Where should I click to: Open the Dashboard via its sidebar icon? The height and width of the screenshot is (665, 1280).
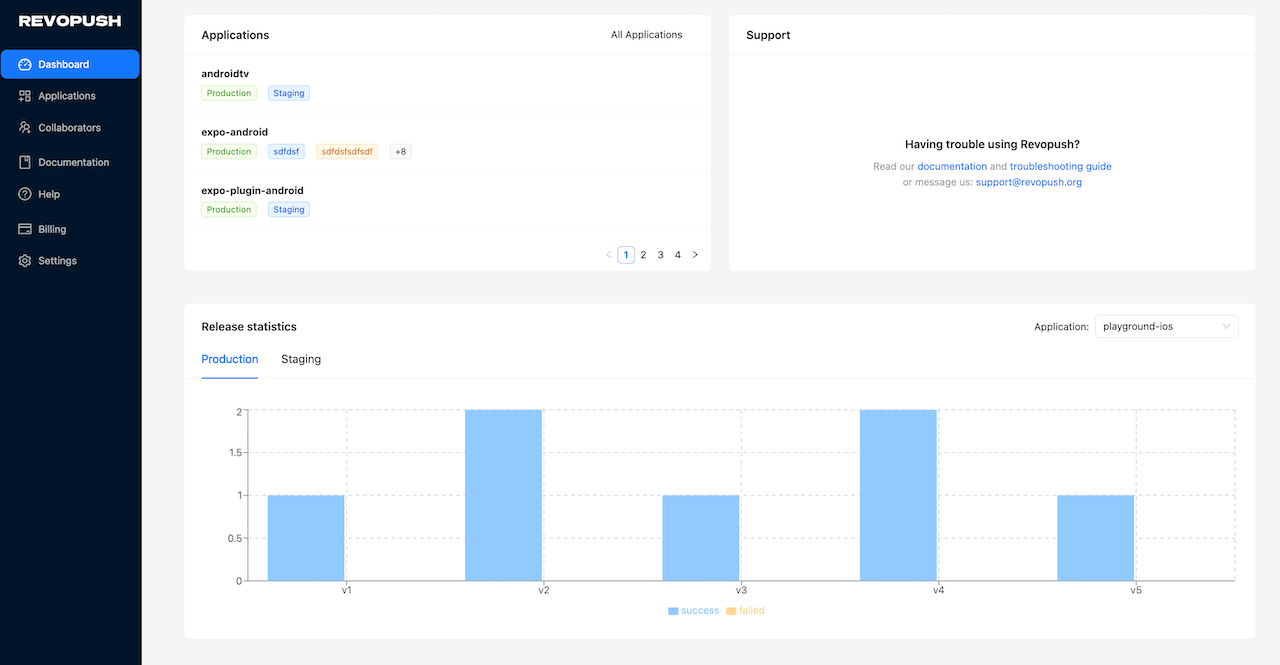(22, 63)
